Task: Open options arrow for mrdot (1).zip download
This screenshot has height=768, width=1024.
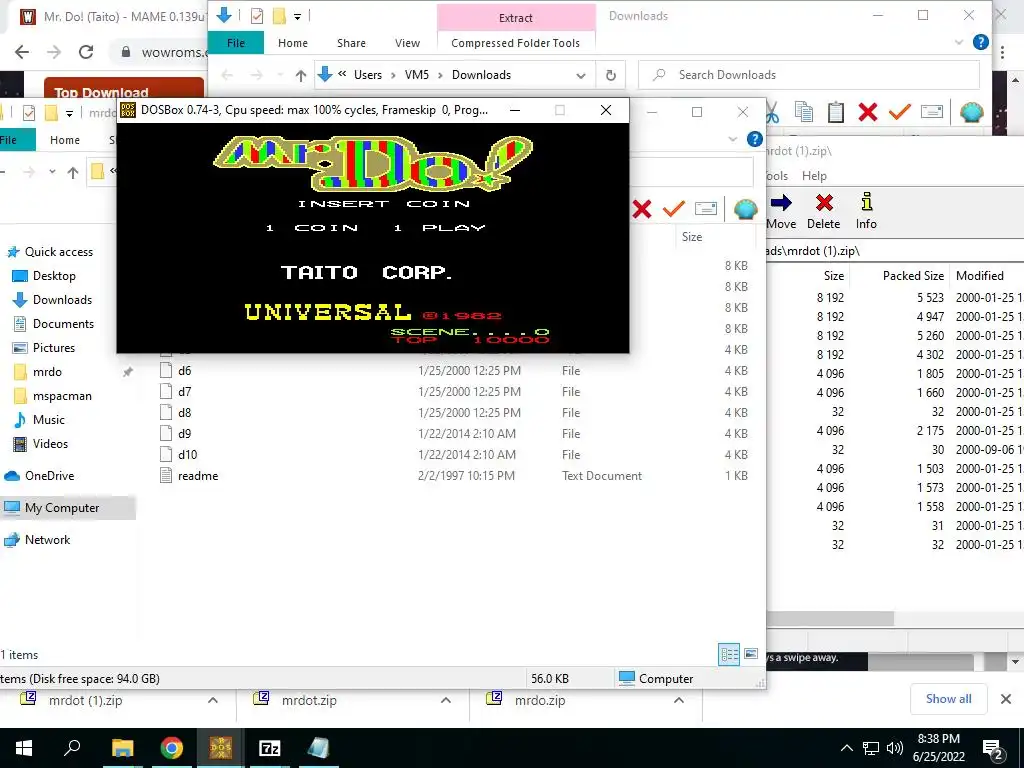Action: pyautogui.click(x=213, y=700)
